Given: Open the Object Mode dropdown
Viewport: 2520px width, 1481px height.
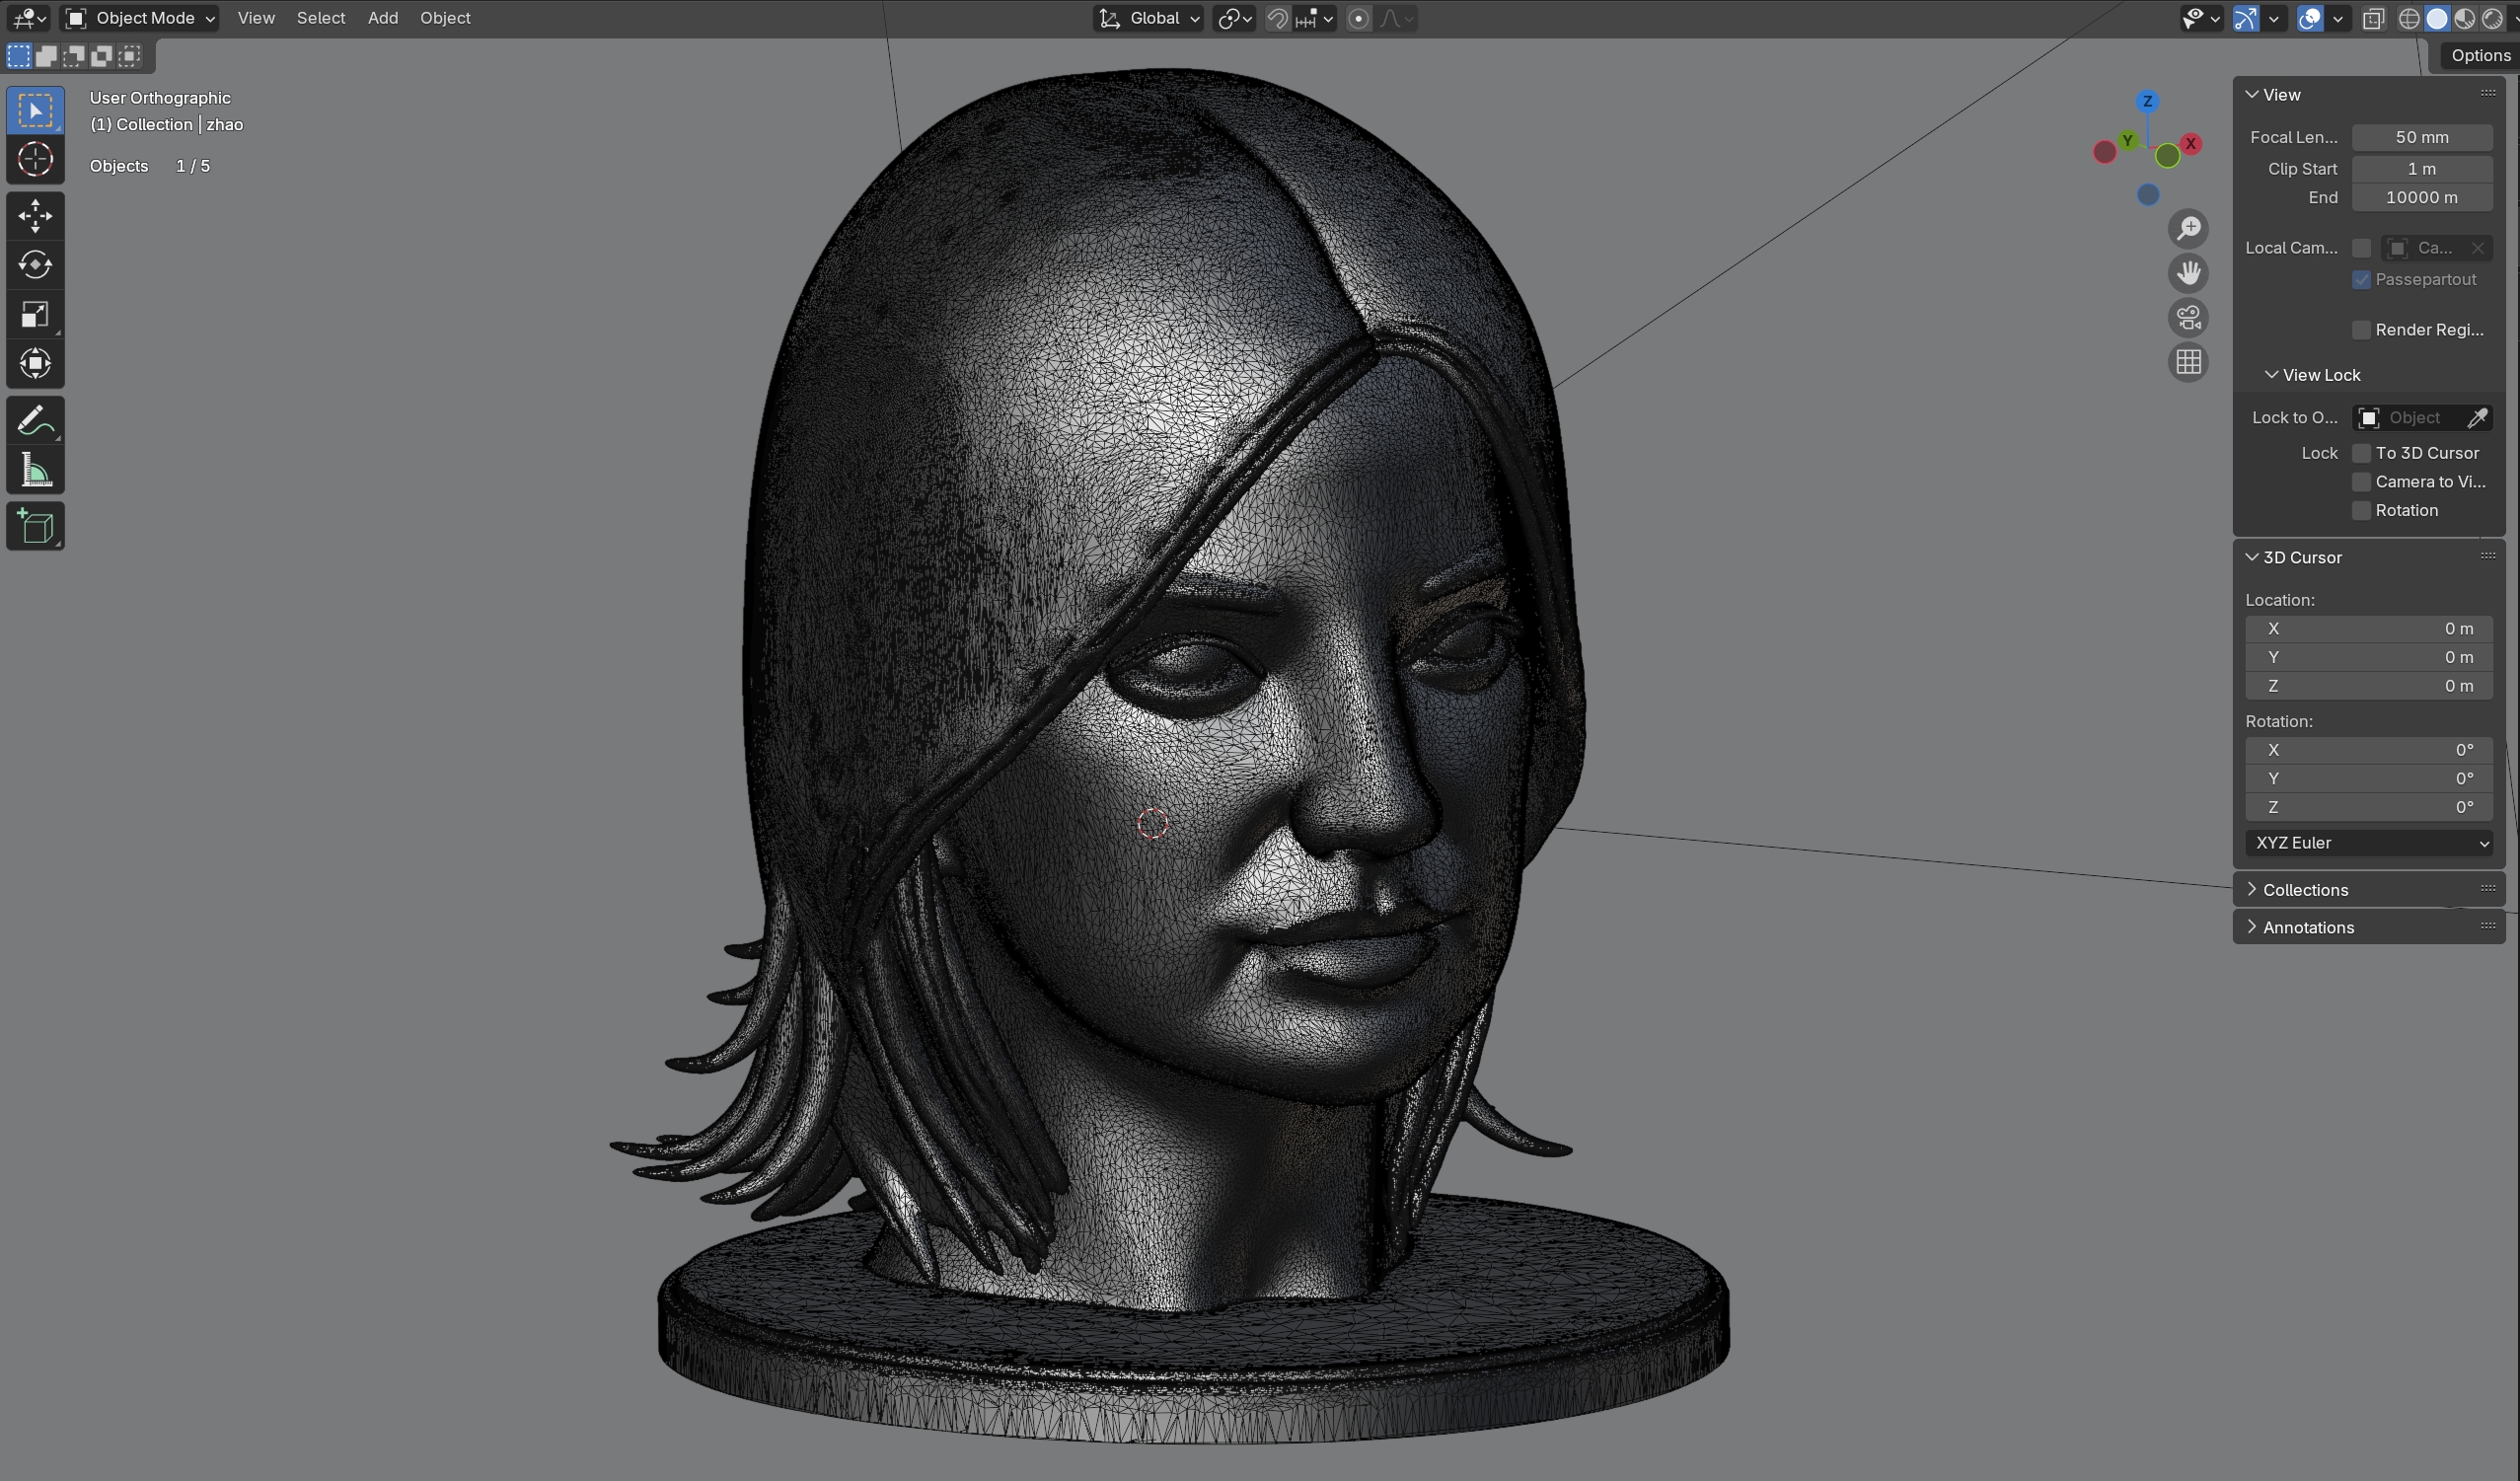Looking at the screenshot, I should coord(140,18).
